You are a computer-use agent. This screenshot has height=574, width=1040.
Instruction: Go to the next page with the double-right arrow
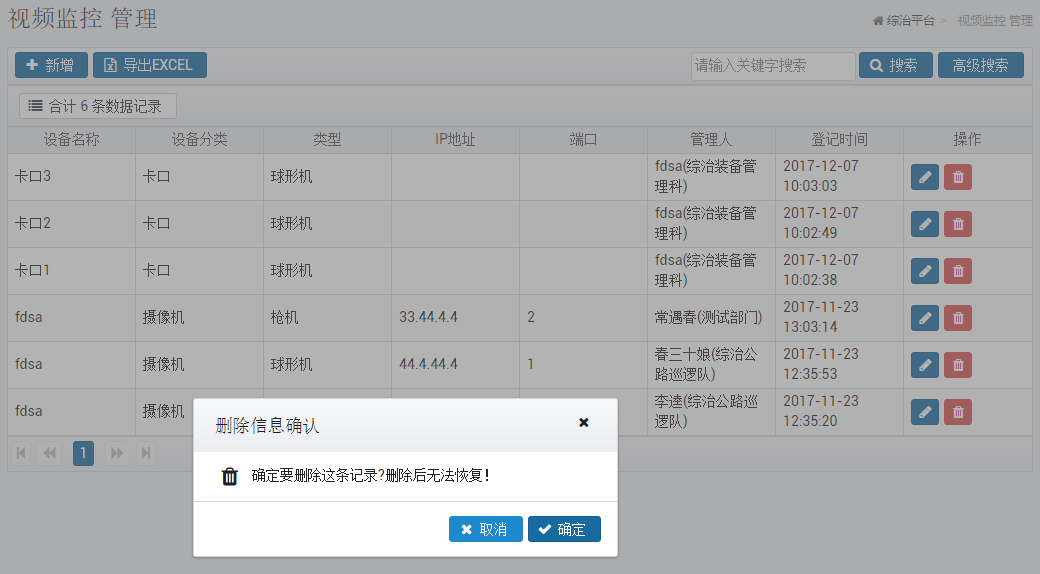click(117, 453)
